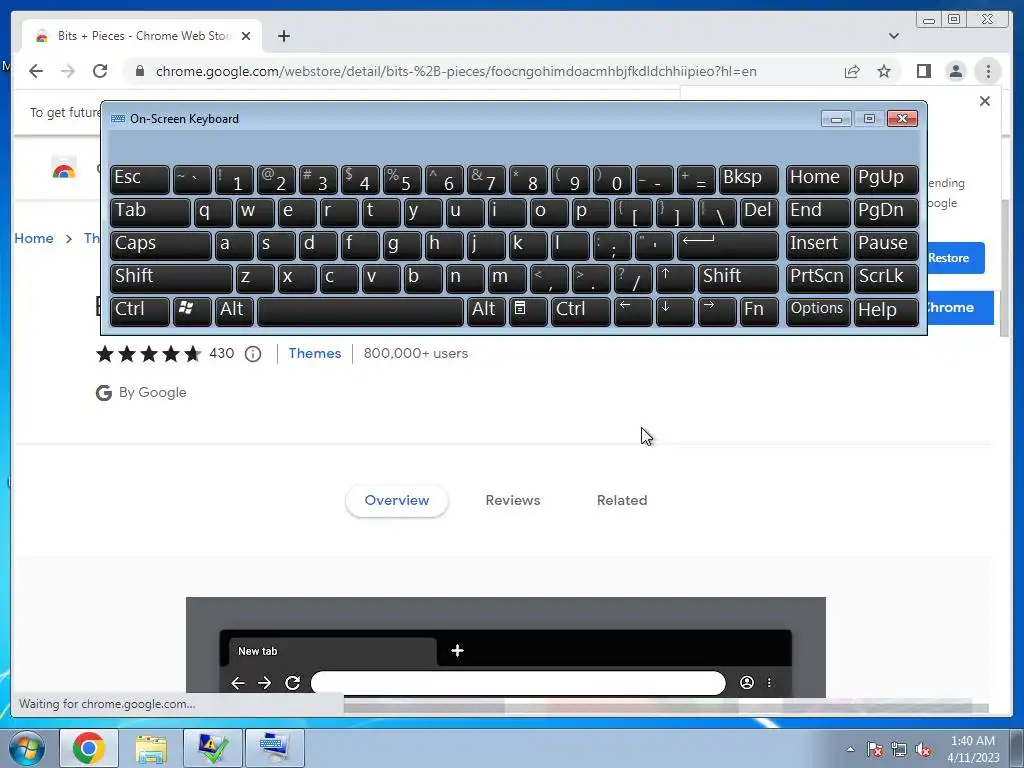Click the muted volume tray icon
1024x768 pixels.
click(923, 750)
